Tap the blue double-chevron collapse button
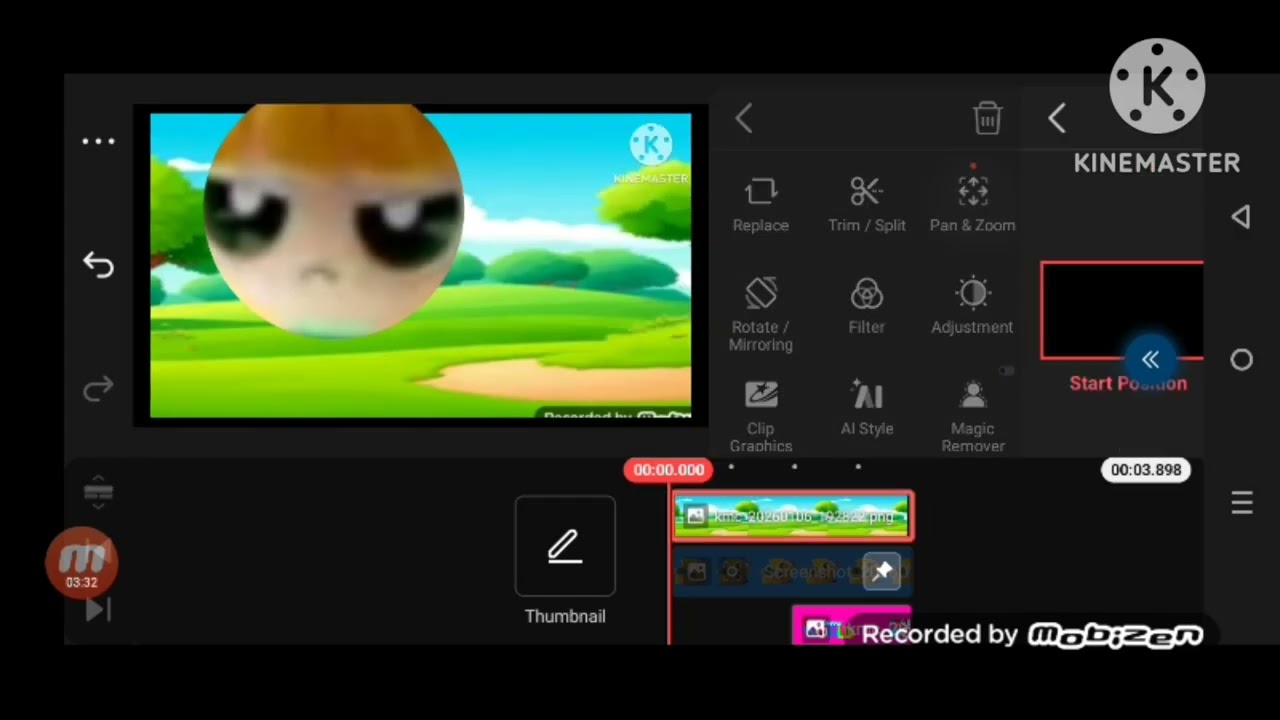This screenshot has height=720, width=1280. point(1150,360)
